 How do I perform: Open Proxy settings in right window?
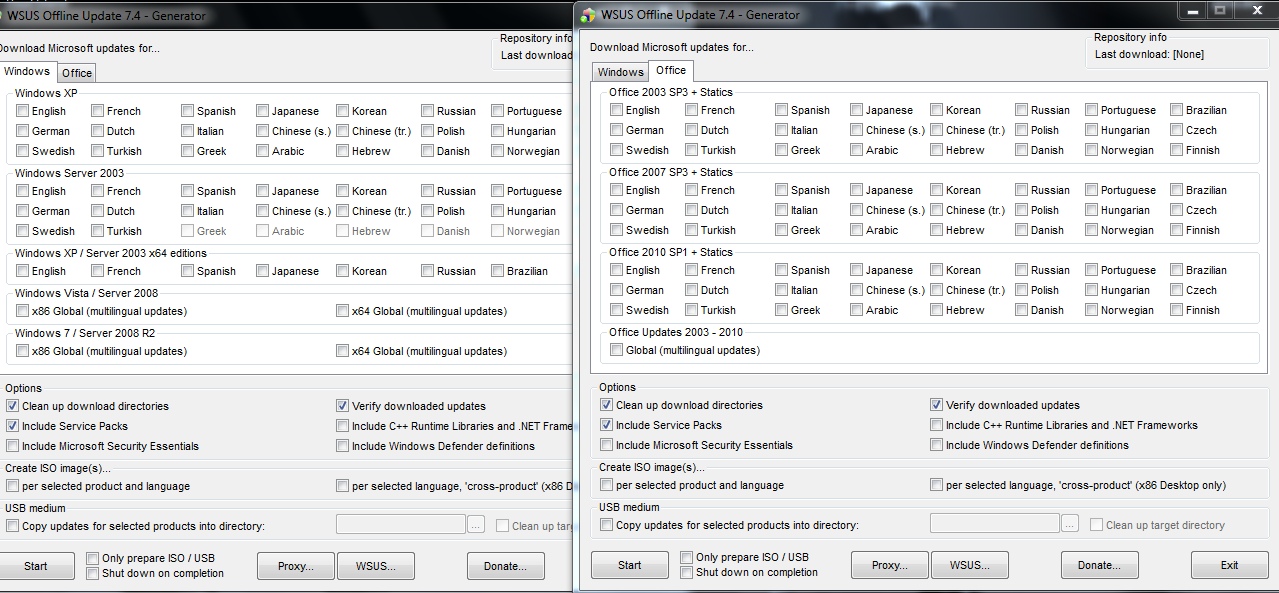tap(890, 565)
